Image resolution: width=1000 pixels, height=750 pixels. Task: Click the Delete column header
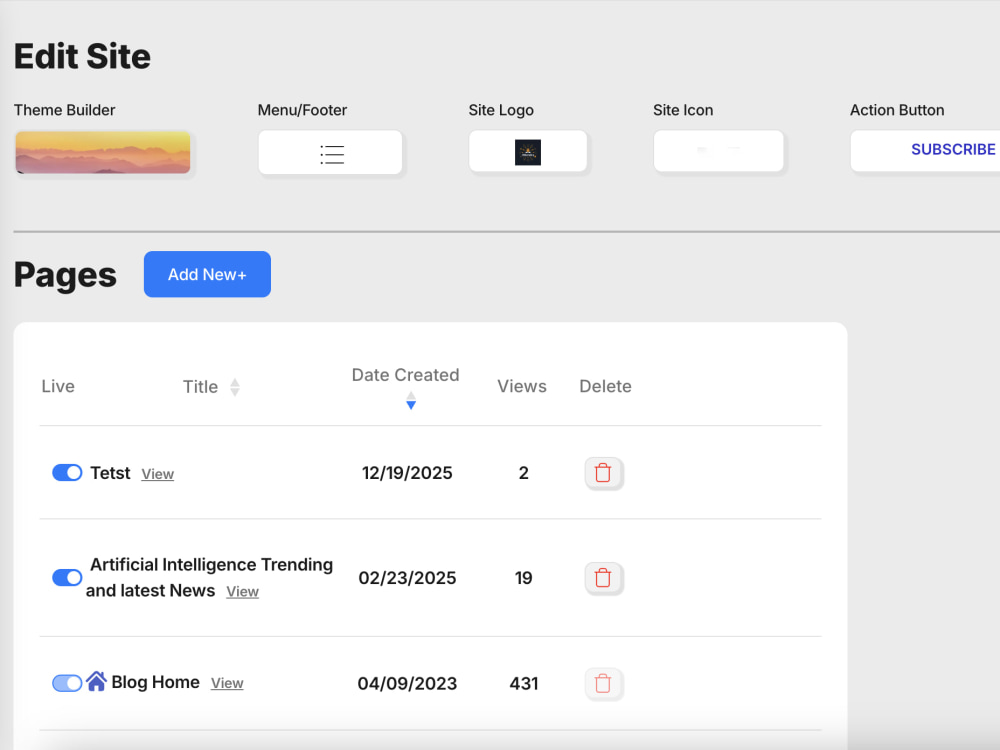click(605, 386)
